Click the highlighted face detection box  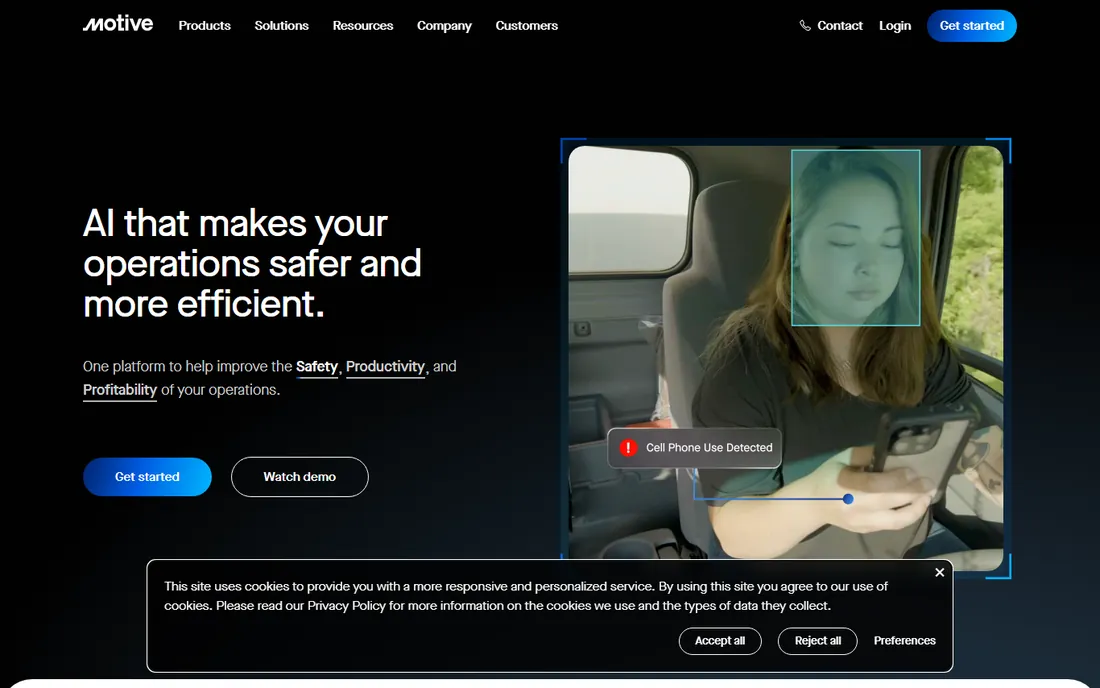[855, 238]
